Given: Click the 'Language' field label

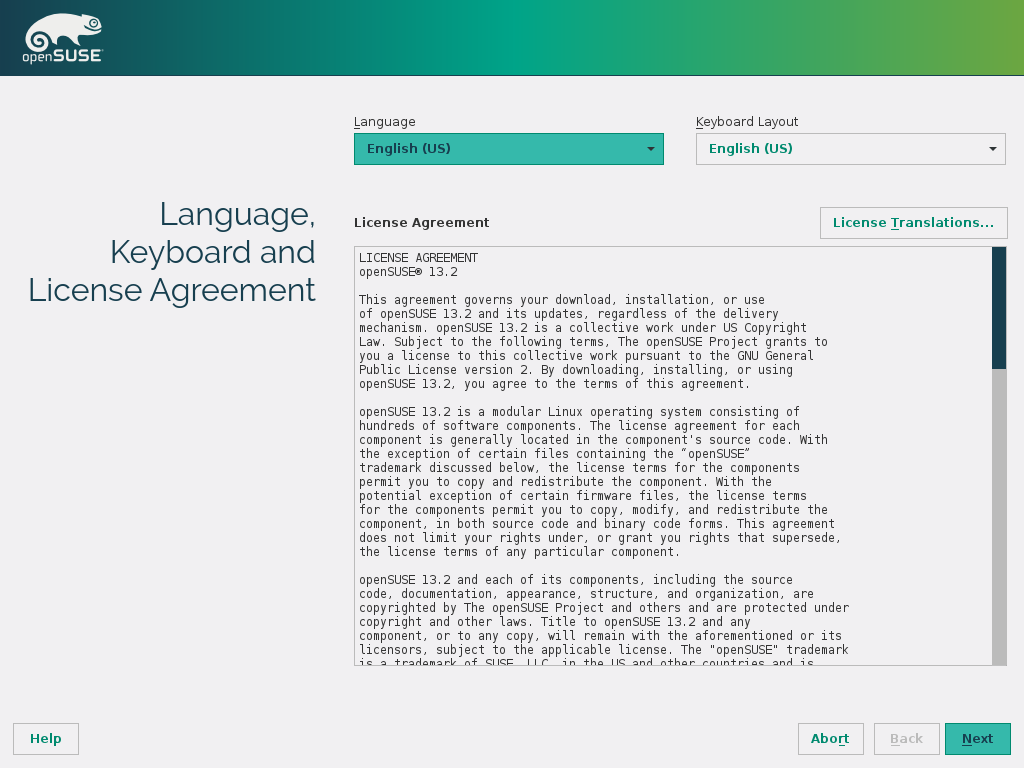Looking at the screenshot, I should click(384, 122).
